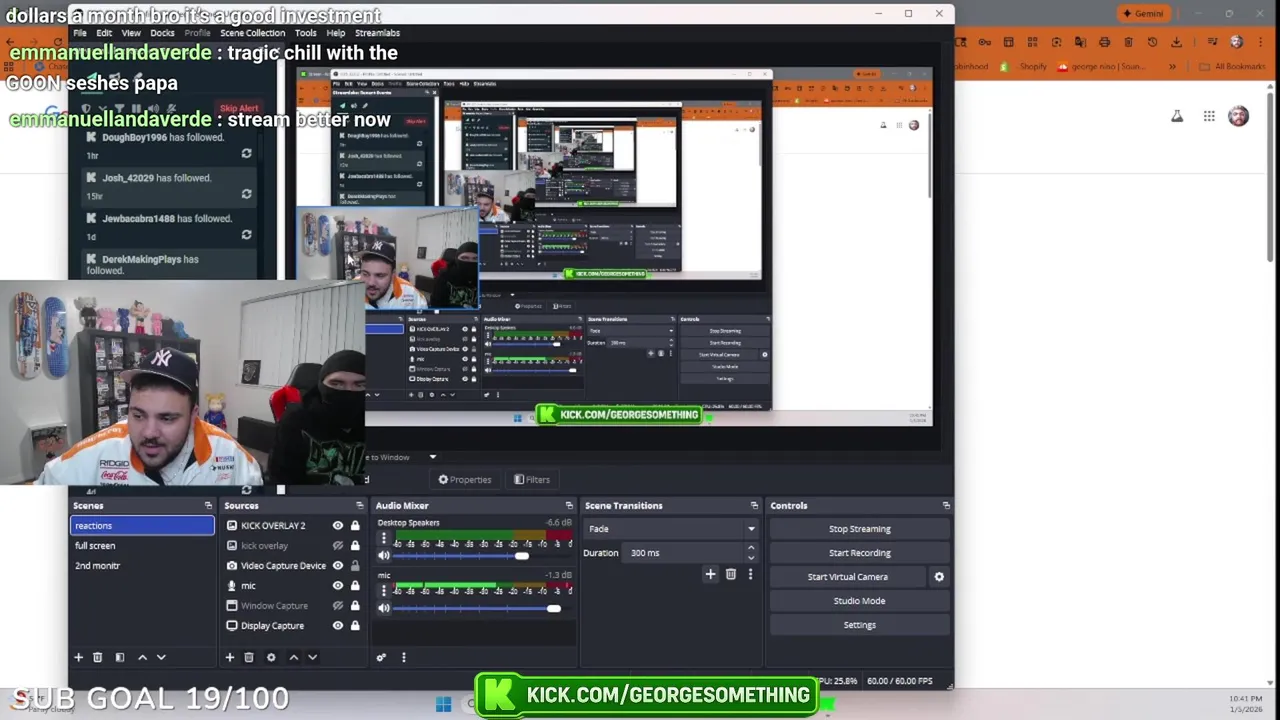Mute mic channel via speaker icon

383,608
